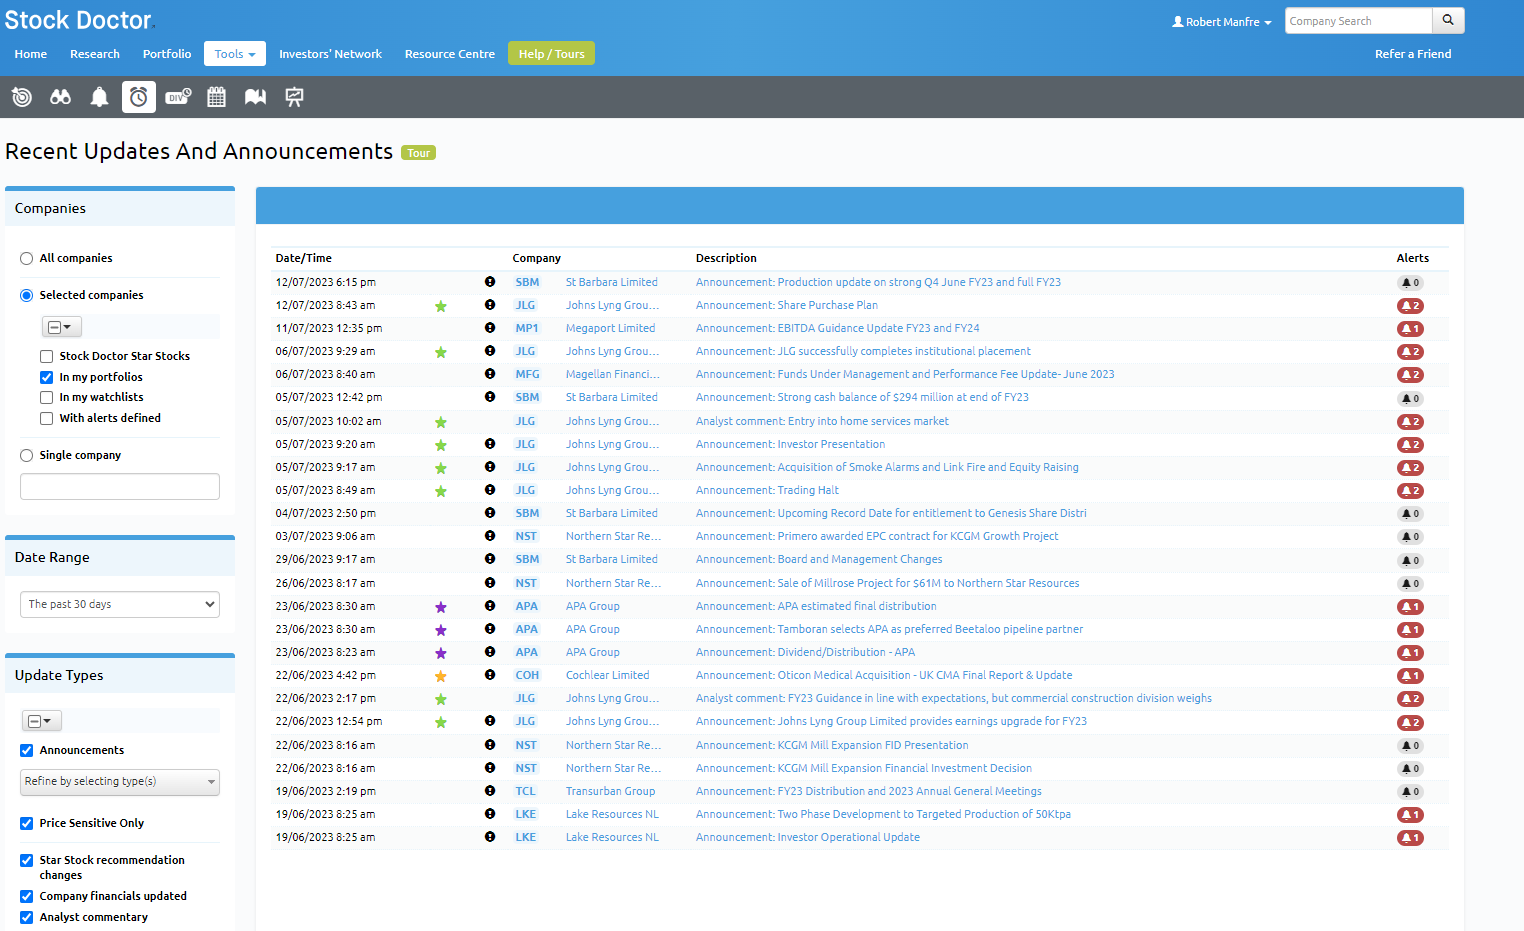Click the magnifier search button beside Company Search
This screenshot has width=1524, height=931.
coord(1448,21)
